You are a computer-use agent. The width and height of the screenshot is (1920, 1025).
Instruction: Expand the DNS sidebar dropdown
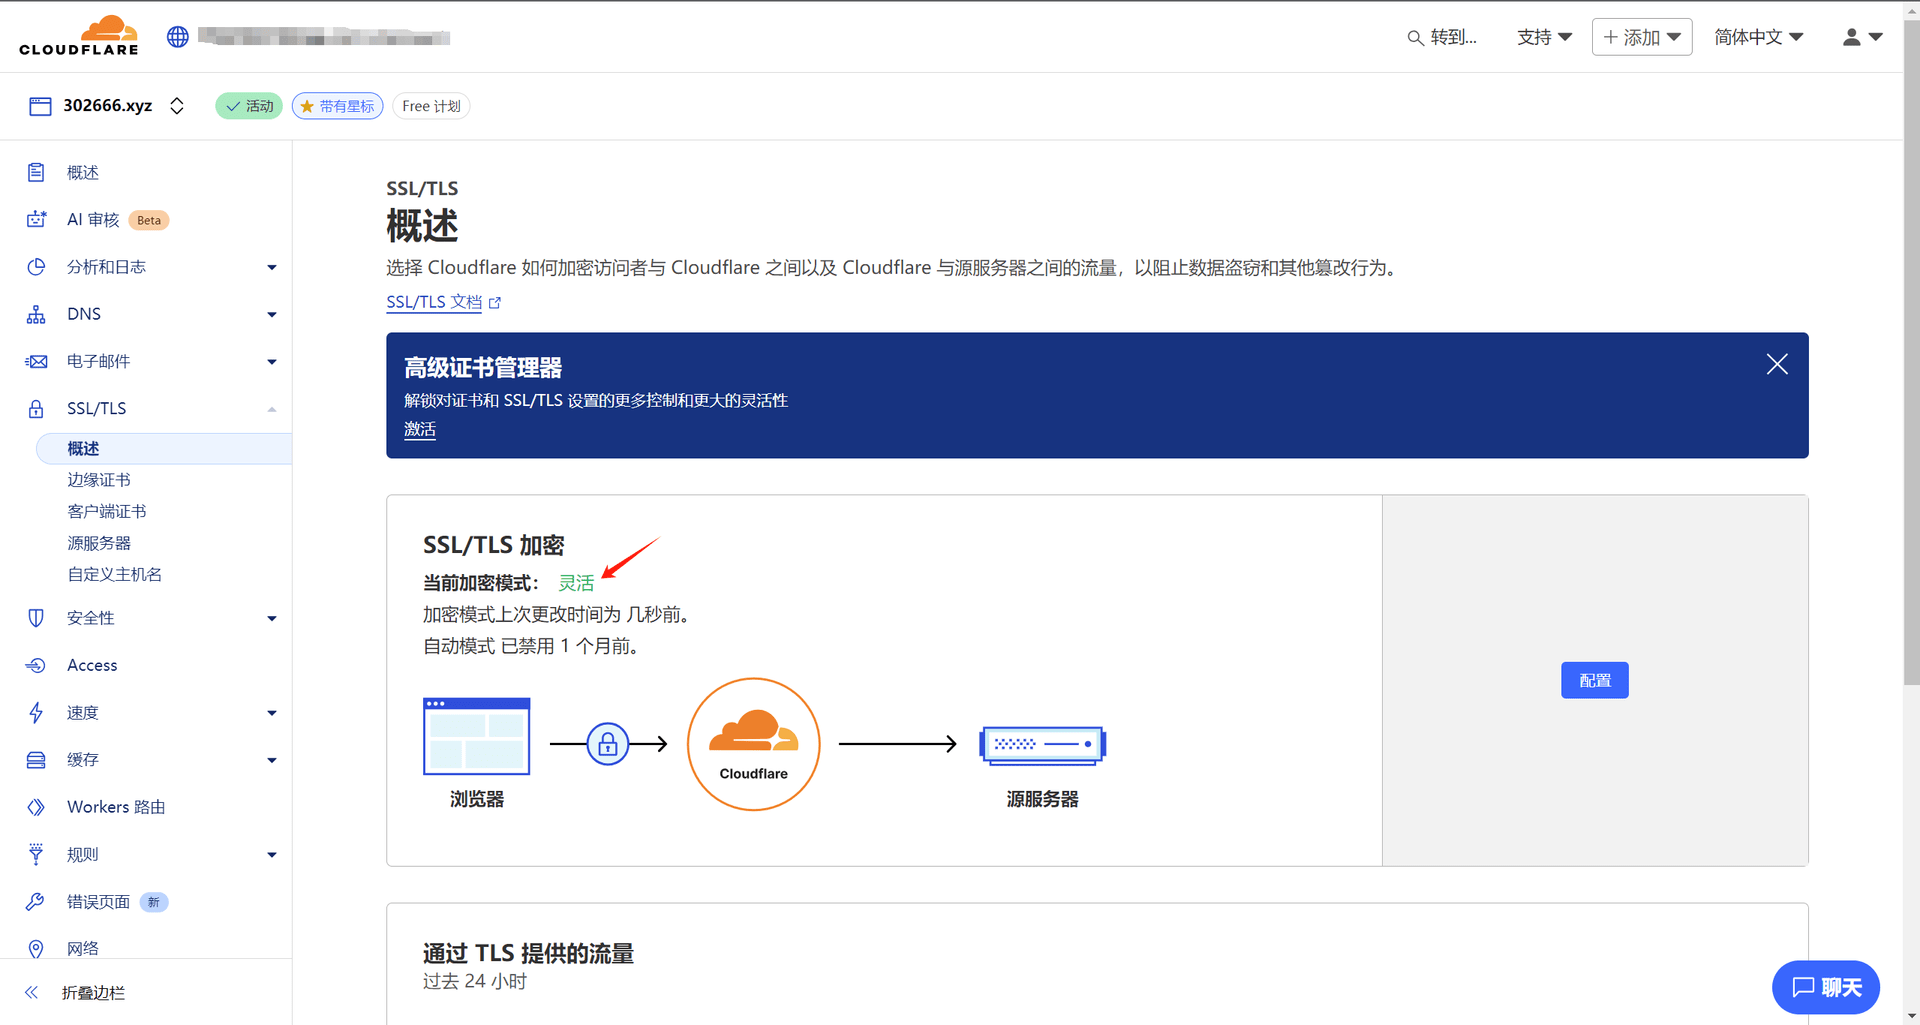(271, 313)
